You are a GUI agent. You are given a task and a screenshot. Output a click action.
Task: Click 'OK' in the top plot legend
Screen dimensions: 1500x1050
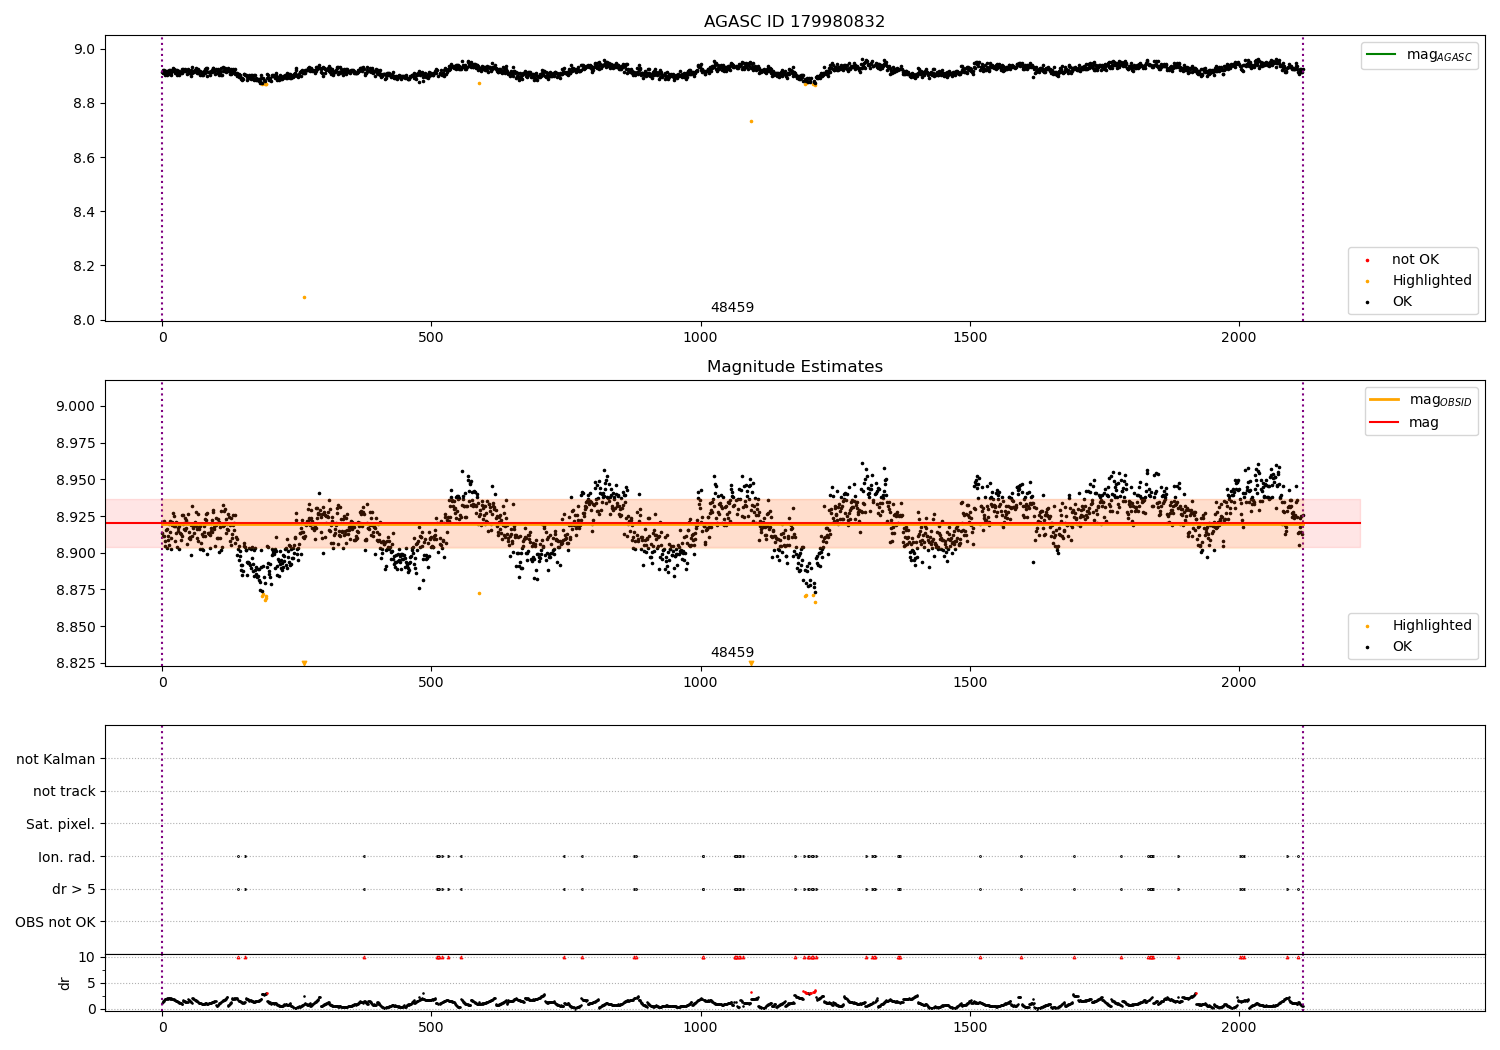point(1402,302)
